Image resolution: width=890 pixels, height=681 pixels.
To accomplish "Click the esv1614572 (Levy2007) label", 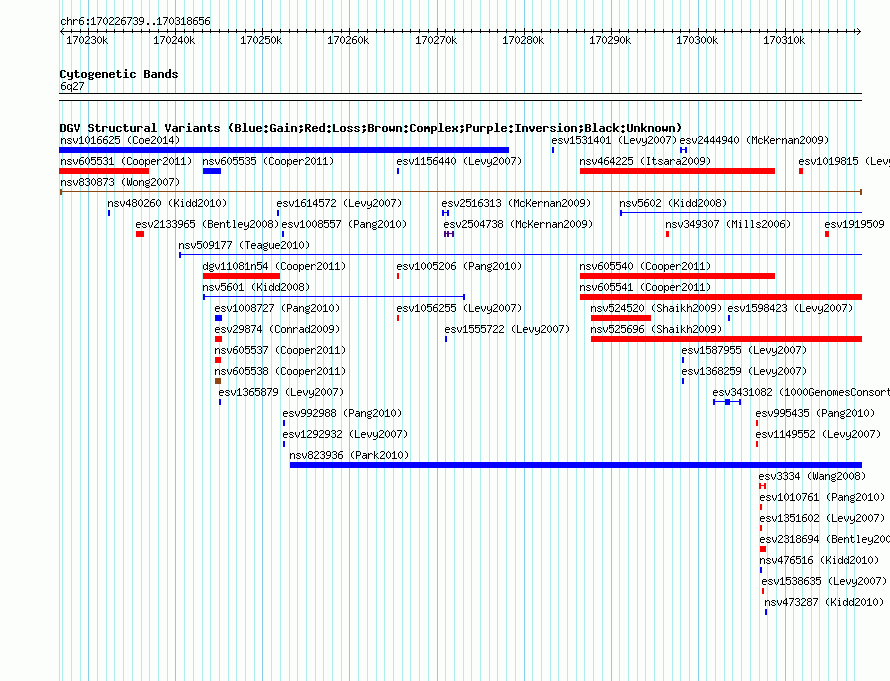I will tap(339, 203).
